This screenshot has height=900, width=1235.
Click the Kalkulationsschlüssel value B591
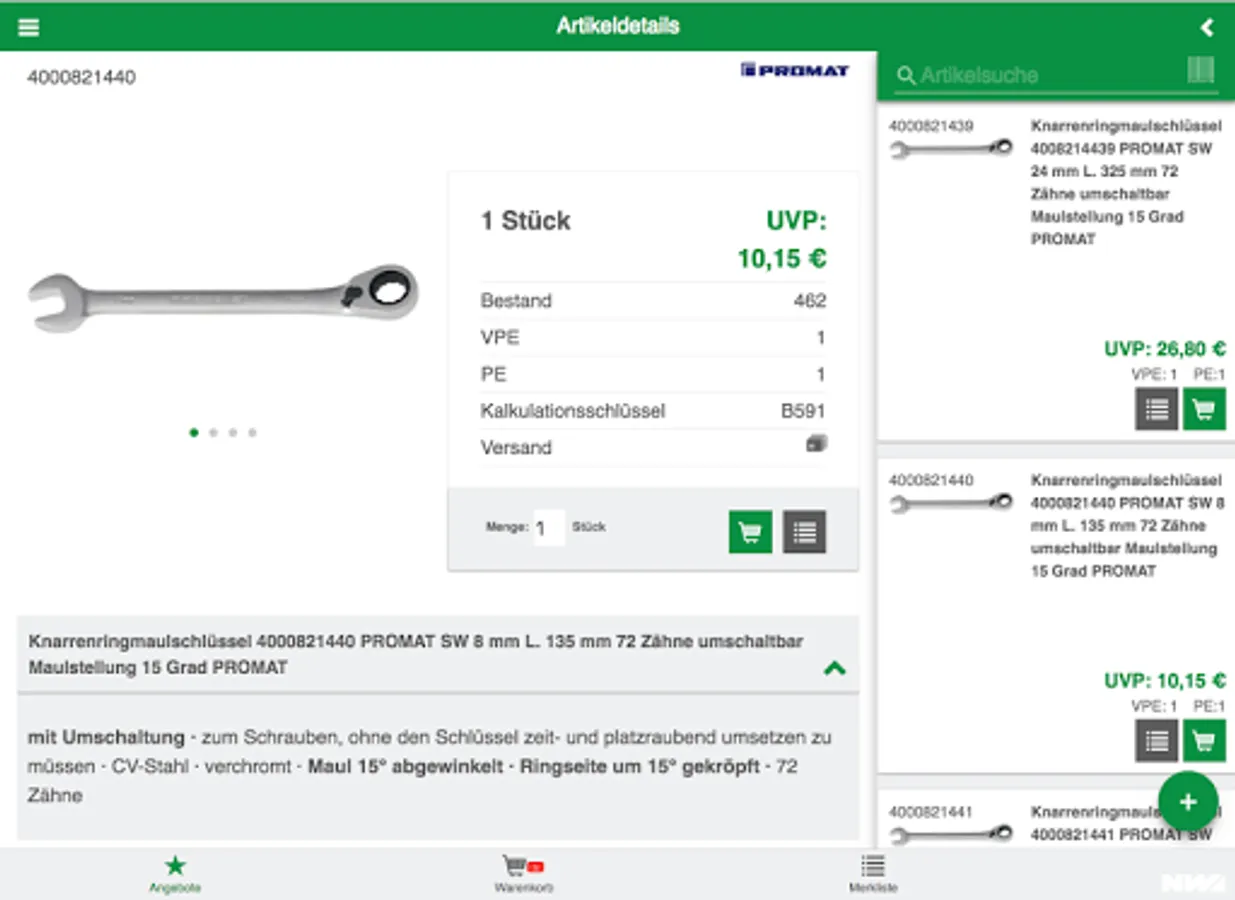(804, 411)
